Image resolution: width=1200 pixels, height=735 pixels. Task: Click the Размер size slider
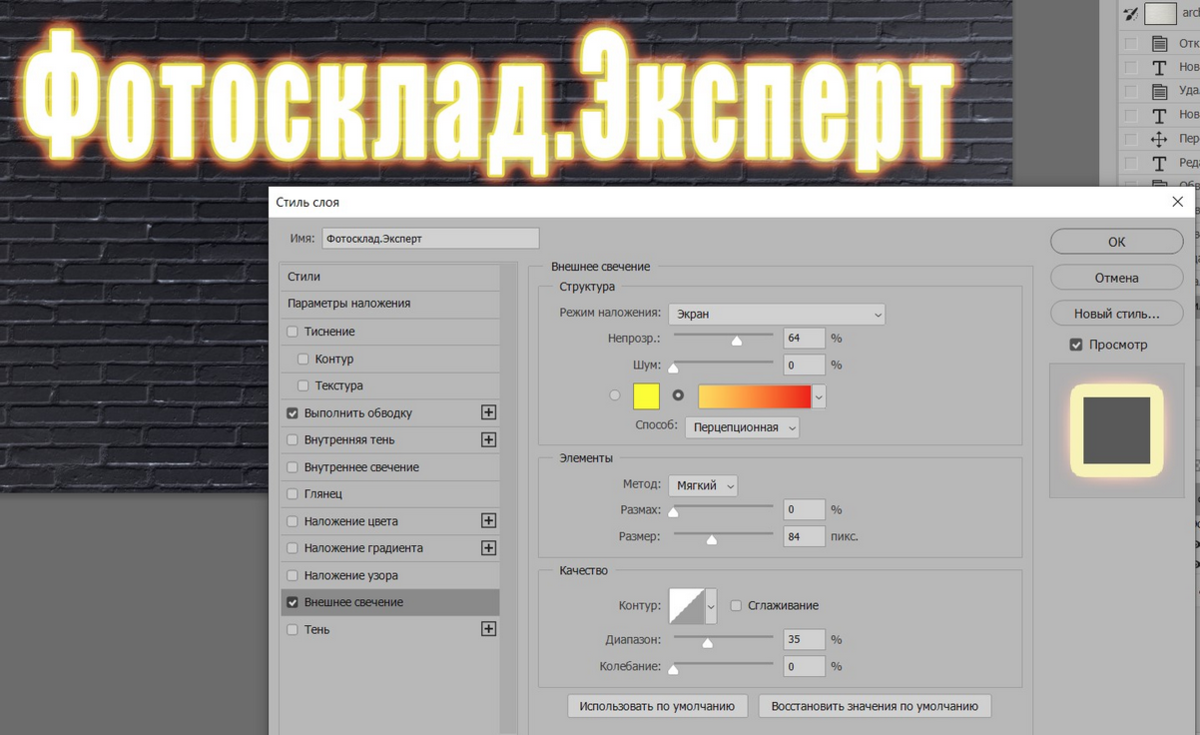[x=722, y=537]
